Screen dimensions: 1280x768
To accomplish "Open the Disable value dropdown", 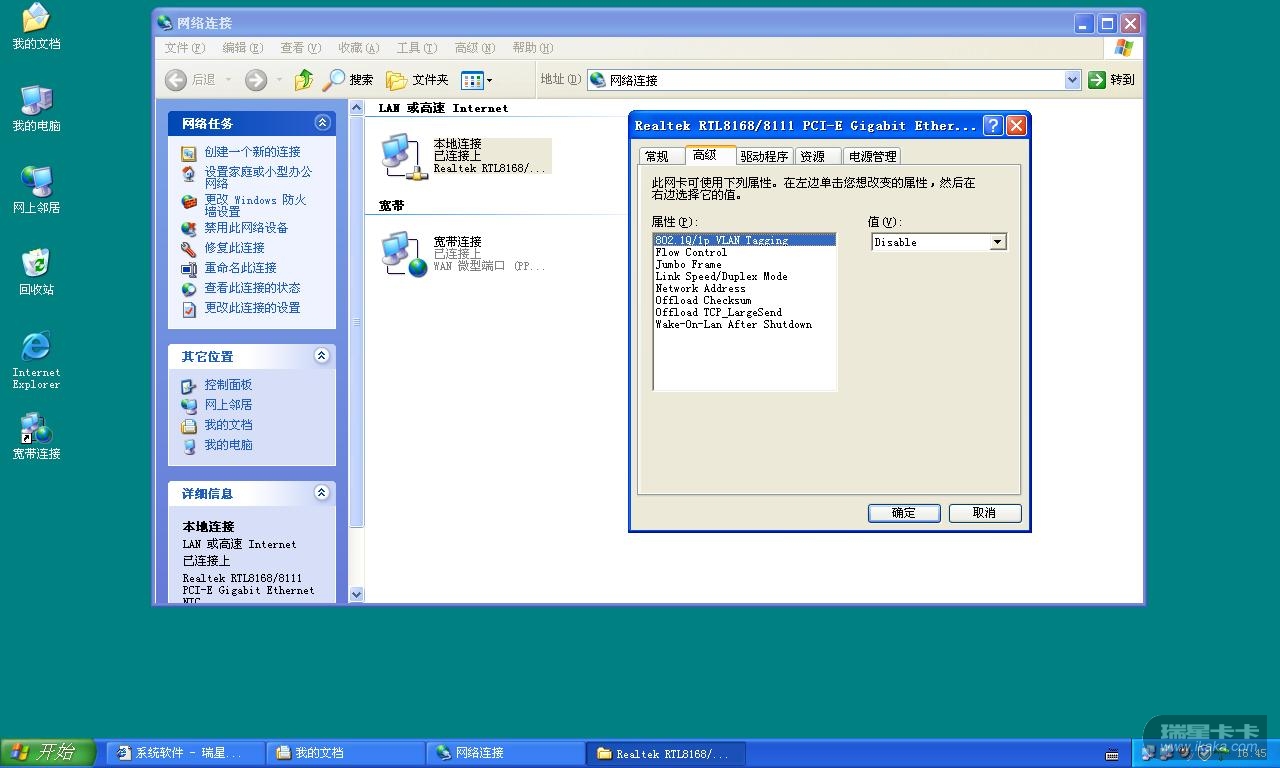I will 997,242.
